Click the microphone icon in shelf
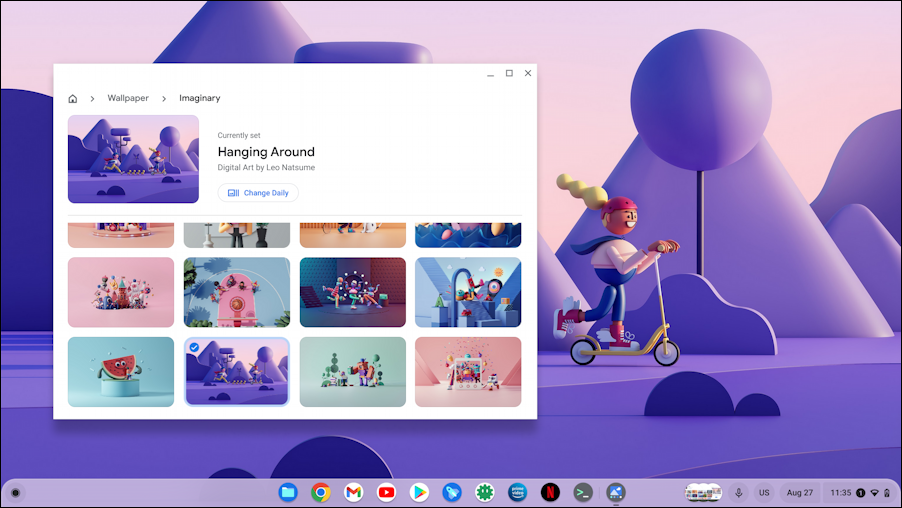The width and height of the screenshot is (902, 508). click(739, 492)
